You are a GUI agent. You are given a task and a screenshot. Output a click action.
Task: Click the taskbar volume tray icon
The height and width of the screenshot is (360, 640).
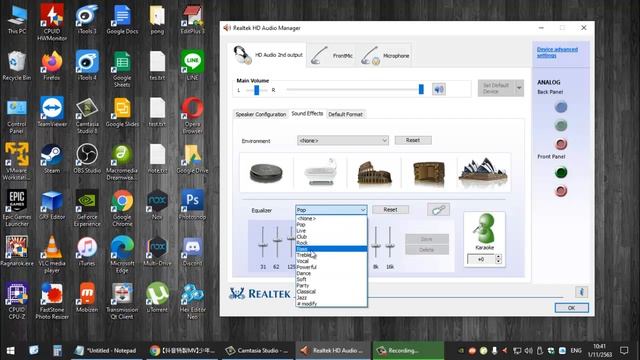point(529,351)
